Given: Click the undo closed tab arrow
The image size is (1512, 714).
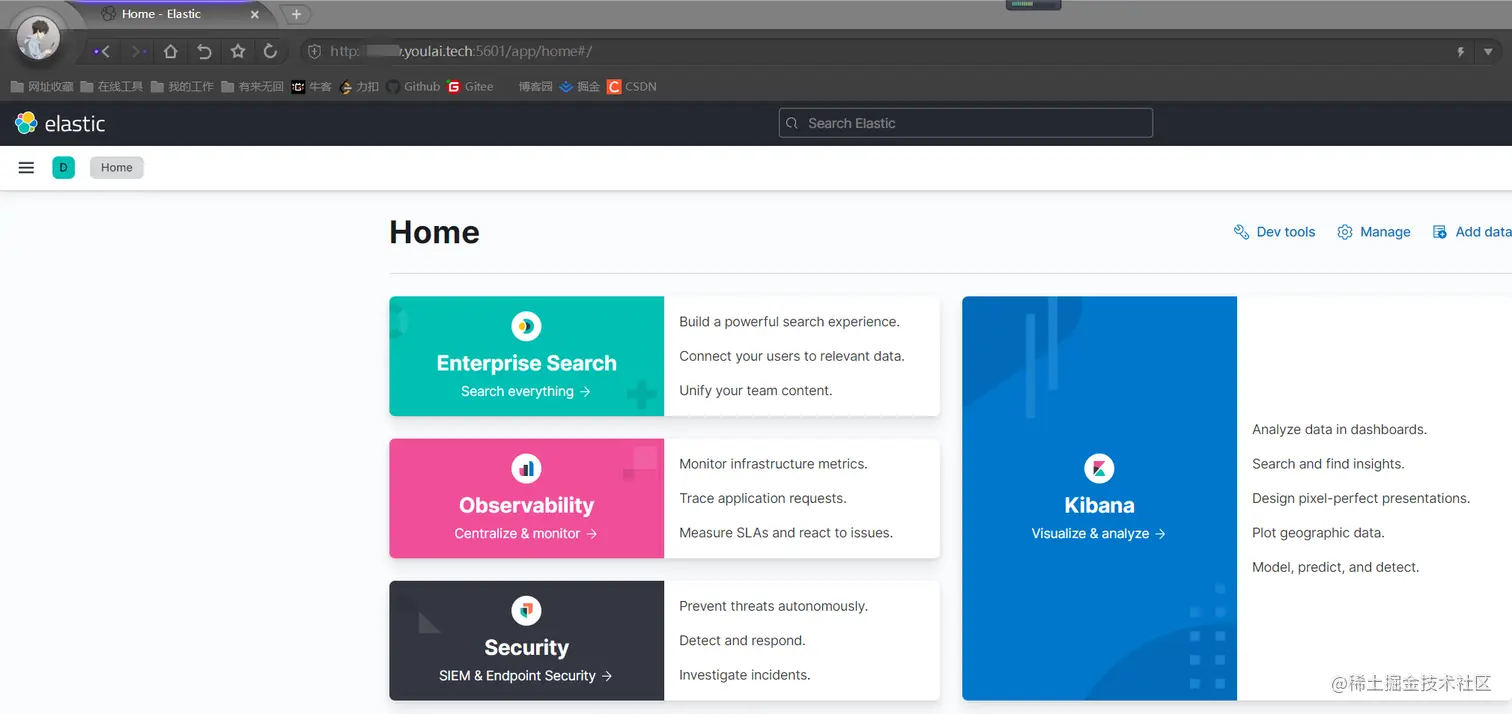Looking at the screenshot, I should pos(204,51).
